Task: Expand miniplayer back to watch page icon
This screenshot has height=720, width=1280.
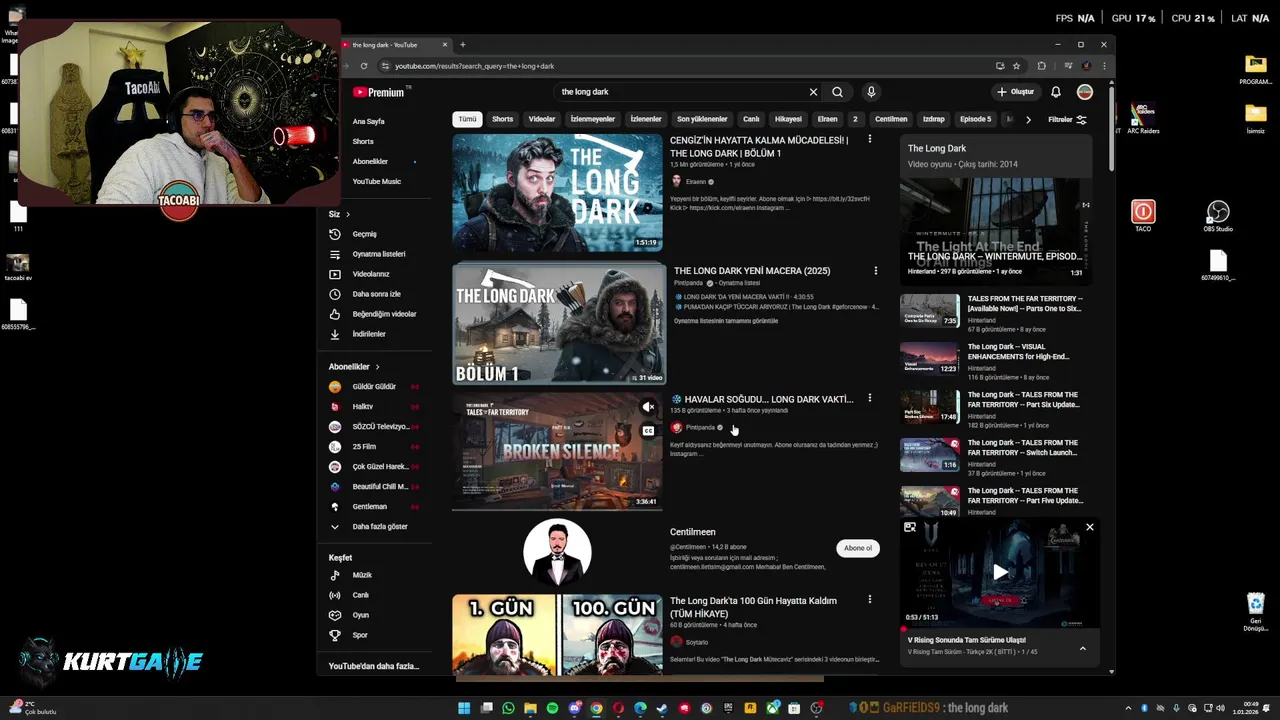Action: coord(910,527)
